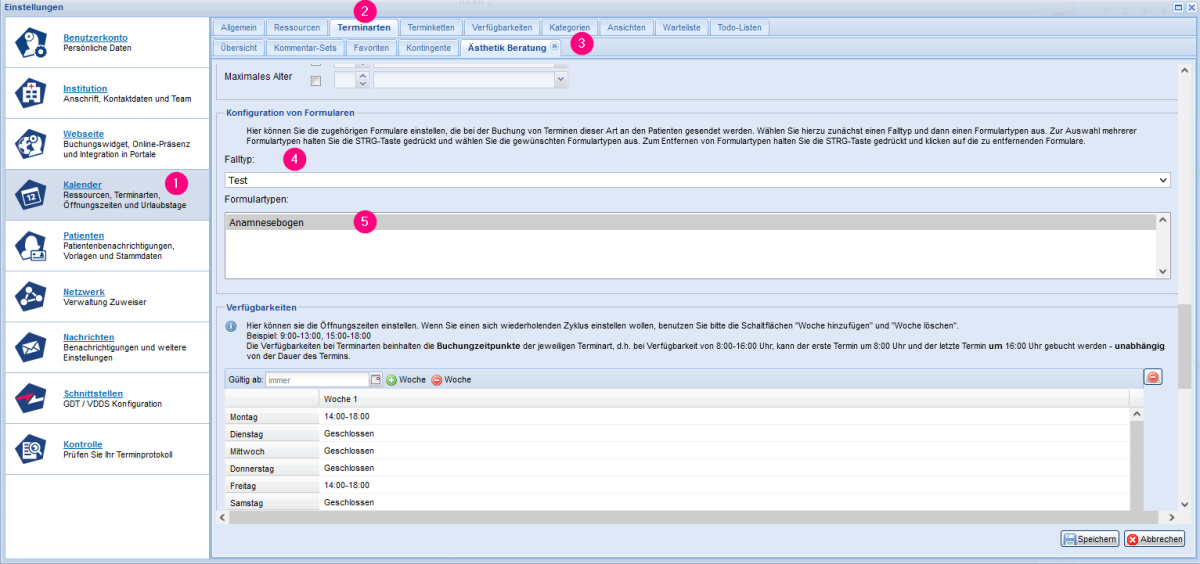
Task: Increase Maximales Alter with spinner up arrow
Action: coord(362,75)
